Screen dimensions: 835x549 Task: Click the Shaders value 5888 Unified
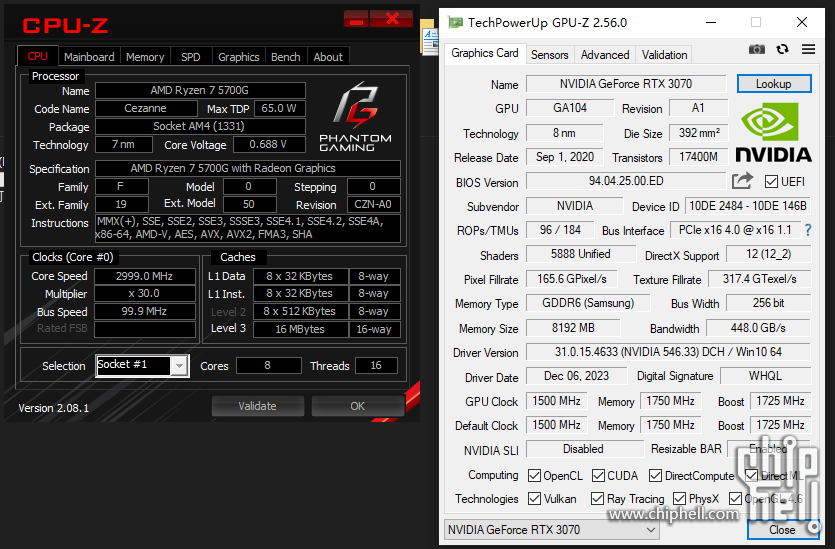coord(580,254)
